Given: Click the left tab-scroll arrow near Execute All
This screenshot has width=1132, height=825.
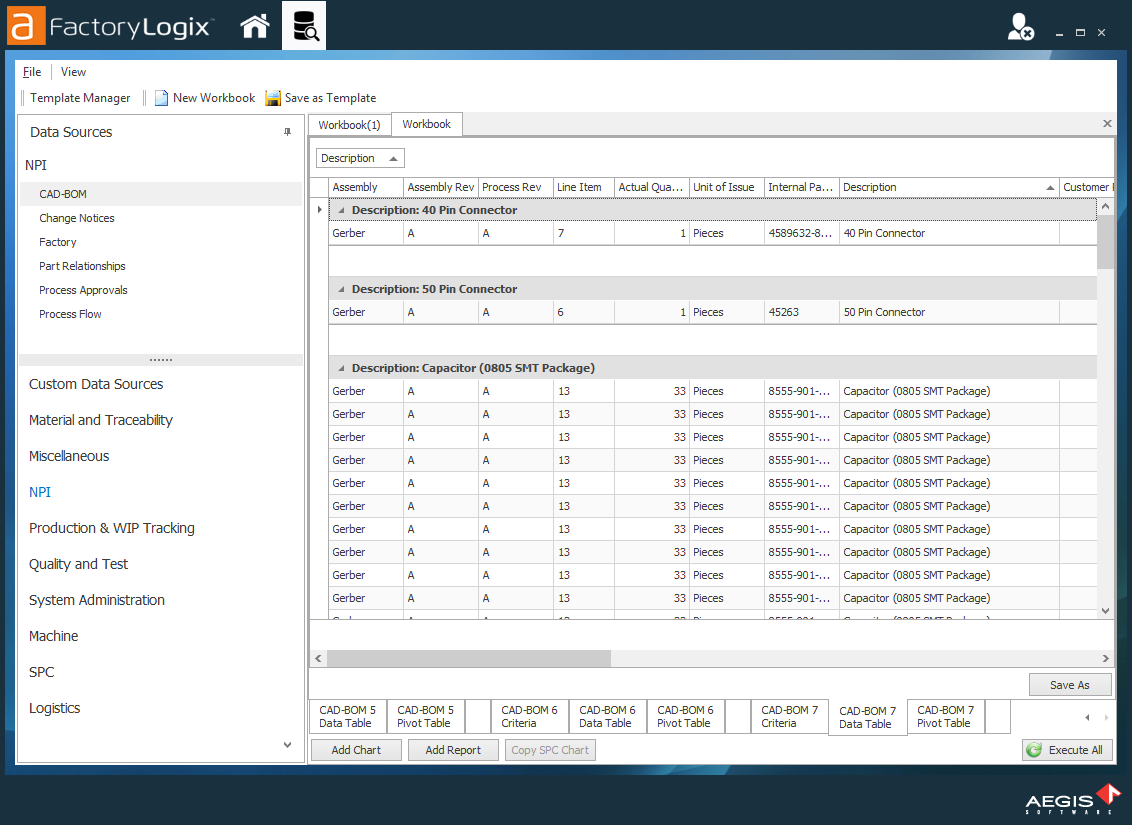Looking at the screenshot, I should (x=1086, y=716).
